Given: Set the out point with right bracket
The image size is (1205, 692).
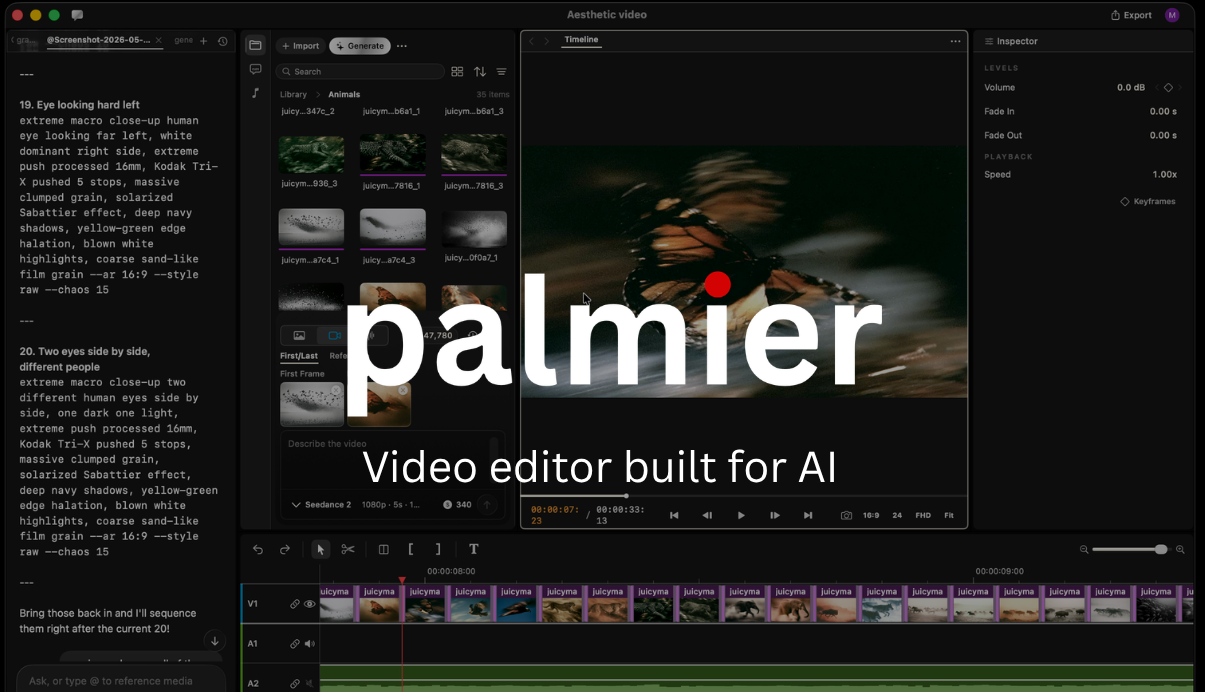Looking at the screenshot, I should [x=437, y=549].
